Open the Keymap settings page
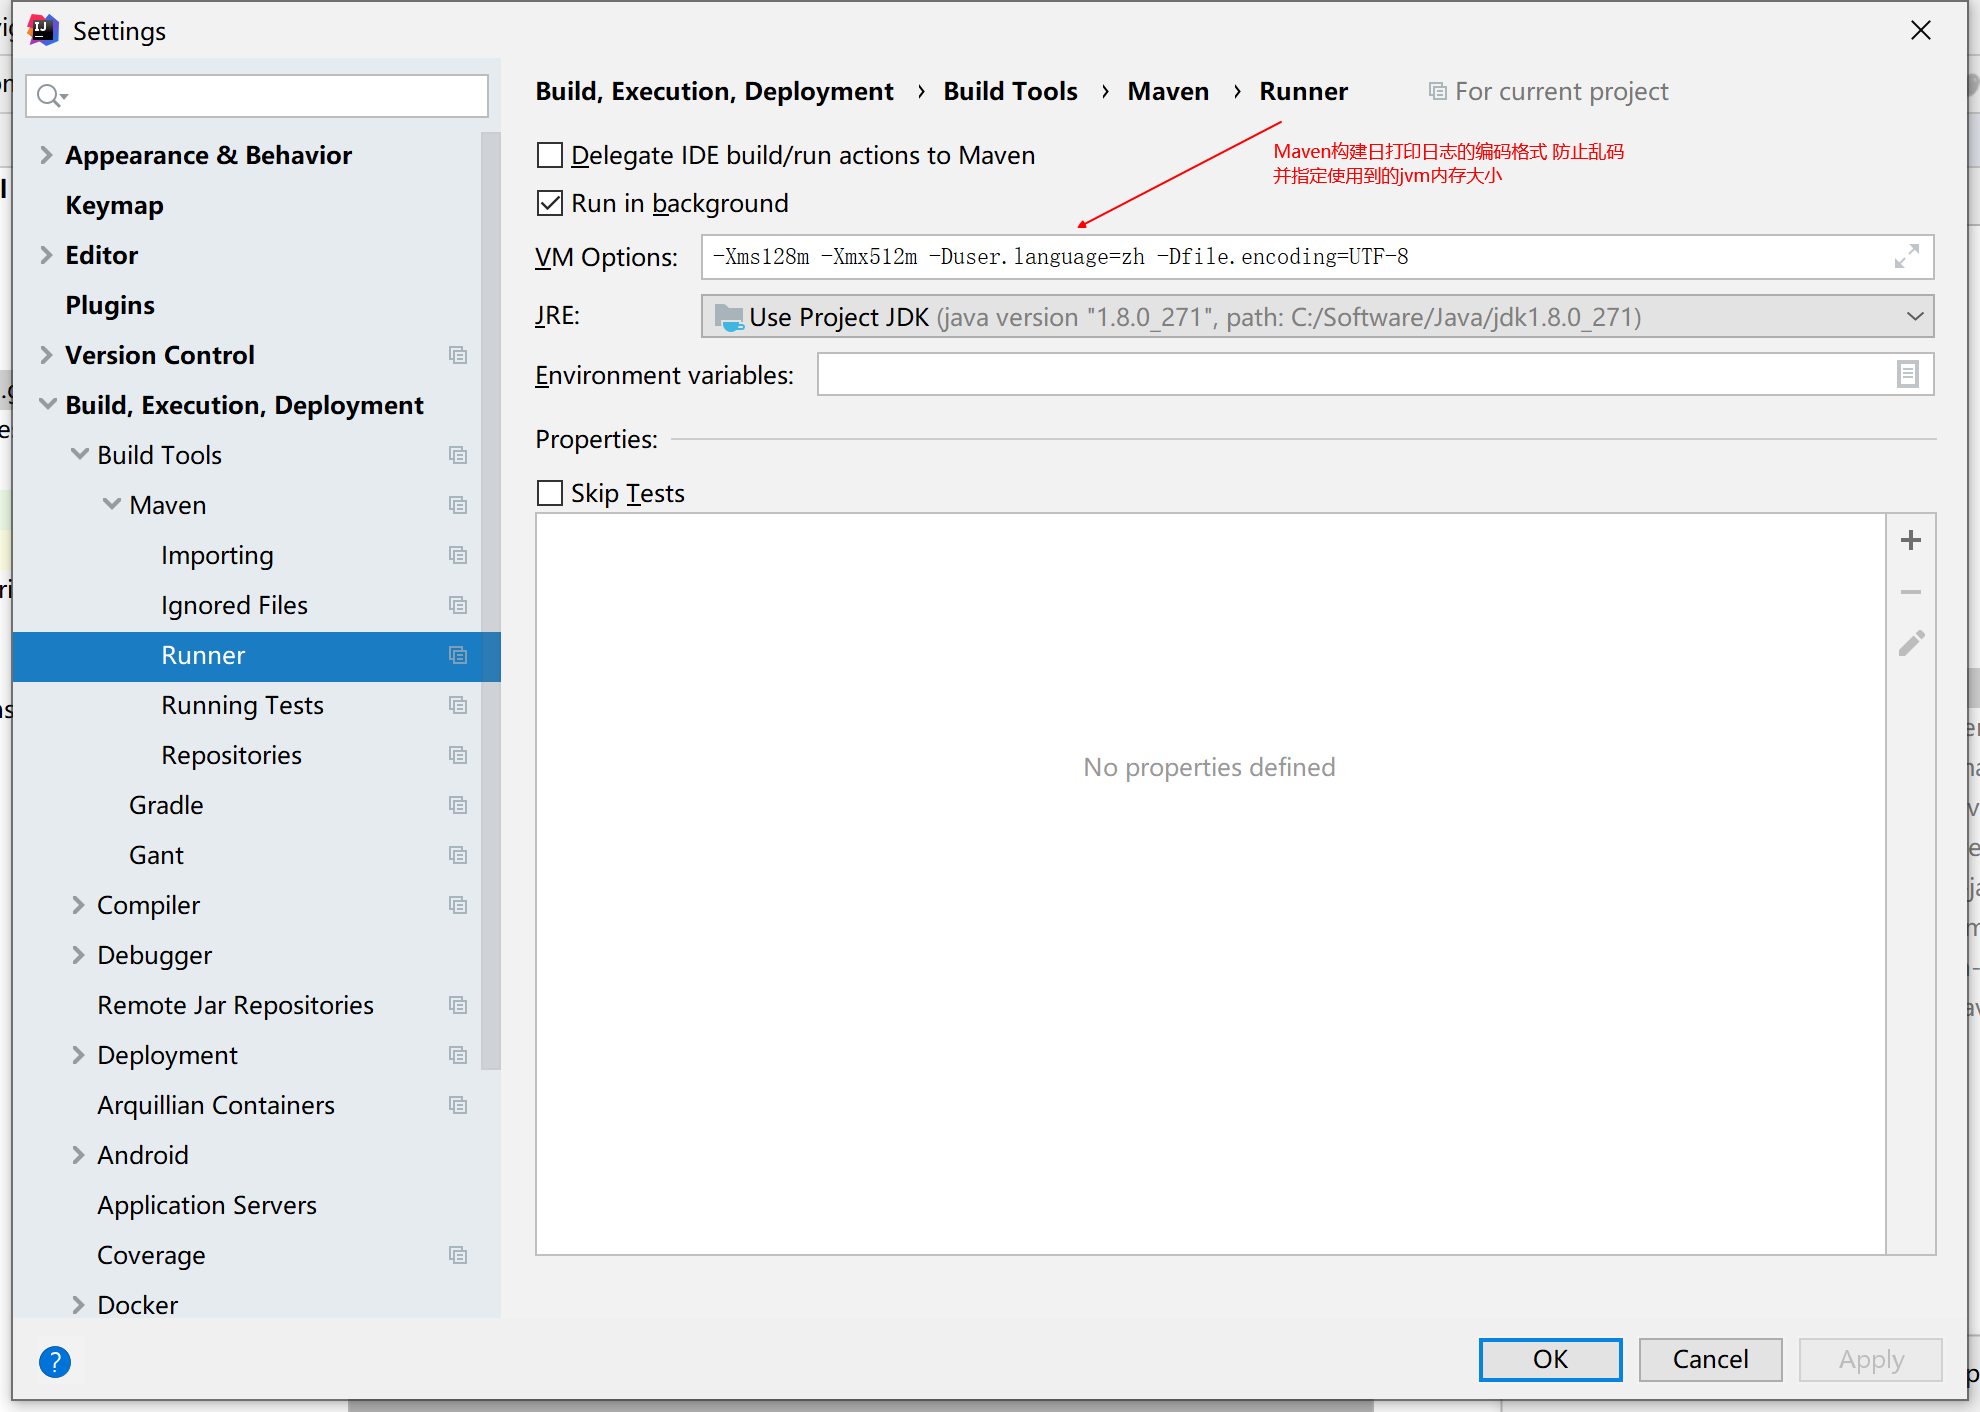This screenshot has width=1980, height=1412. click(x=114, y=205)
